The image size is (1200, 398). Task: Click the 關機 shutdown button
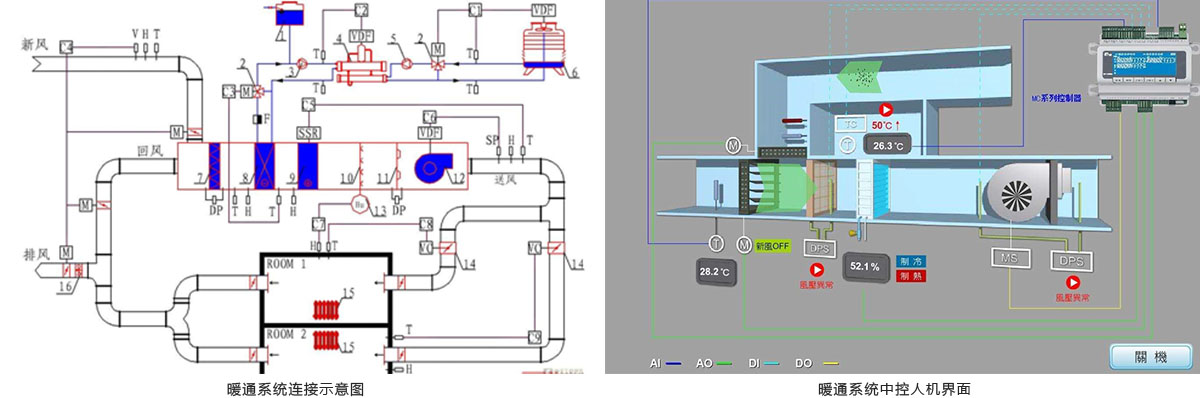coord(1152,356)
